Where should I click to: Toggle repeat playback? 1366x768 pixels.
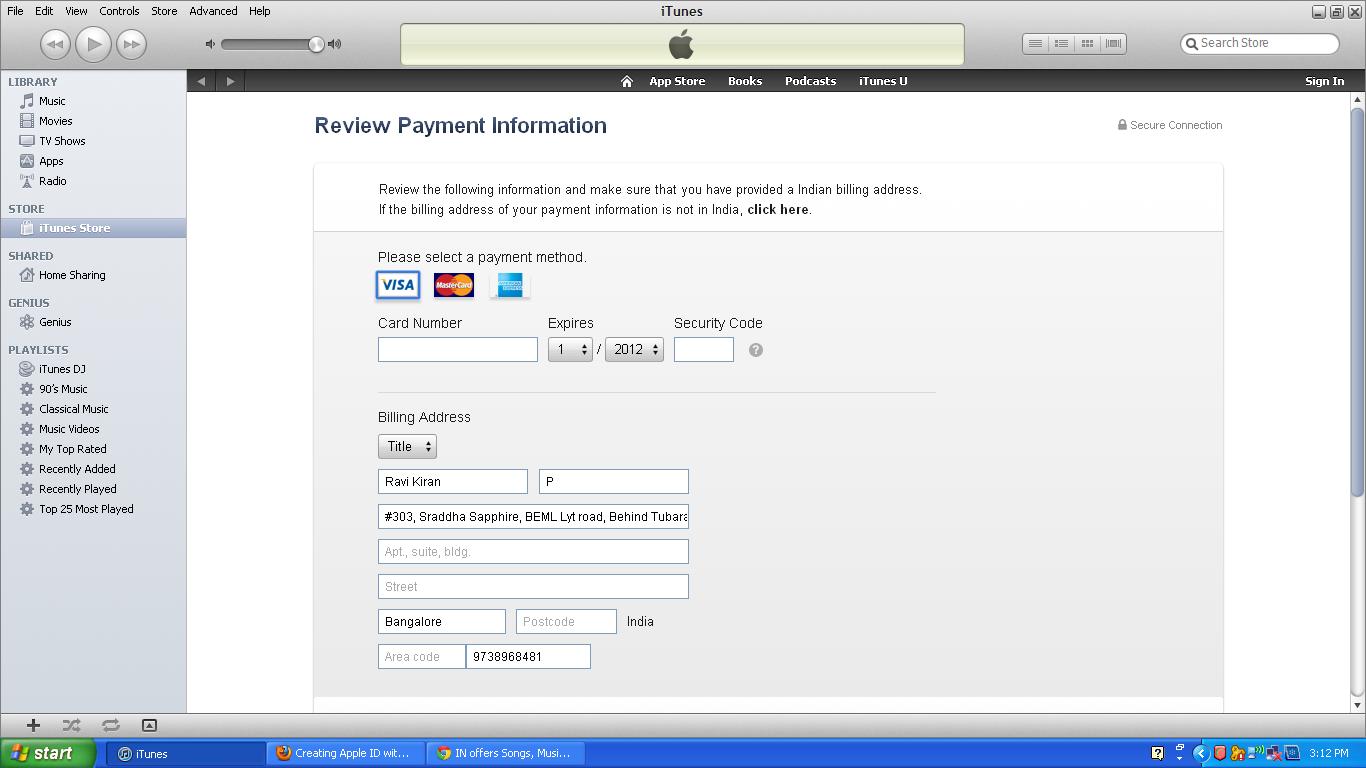coord(111,725)
